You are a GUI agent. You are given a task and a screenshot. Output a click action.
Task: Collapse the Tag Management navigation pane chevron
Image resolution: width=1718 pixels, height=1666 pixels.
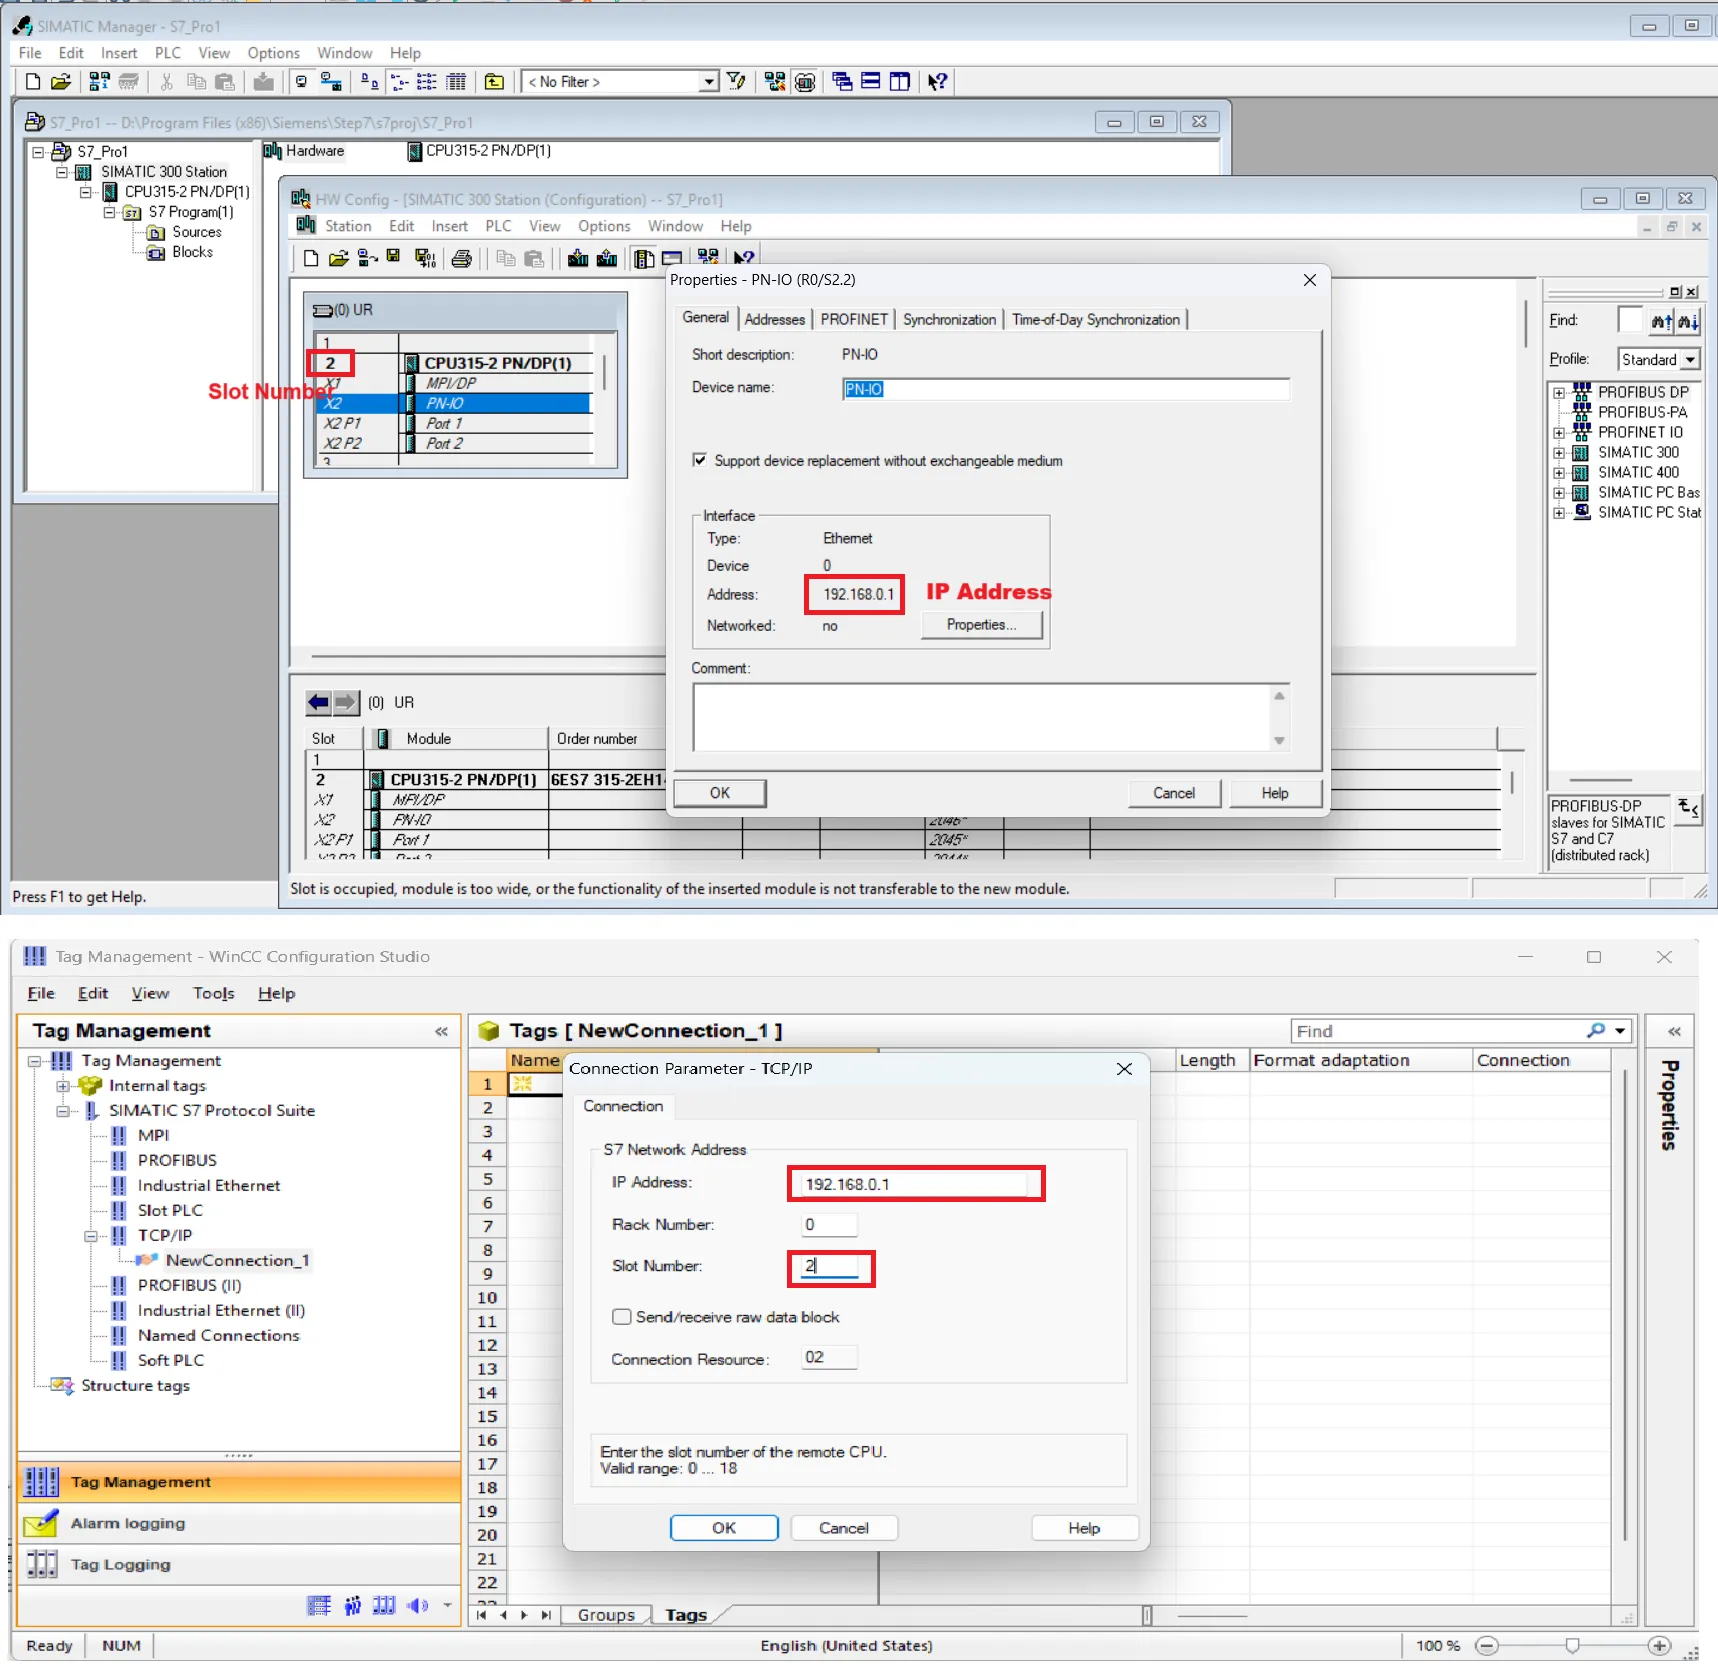[x=441, y=1031]
